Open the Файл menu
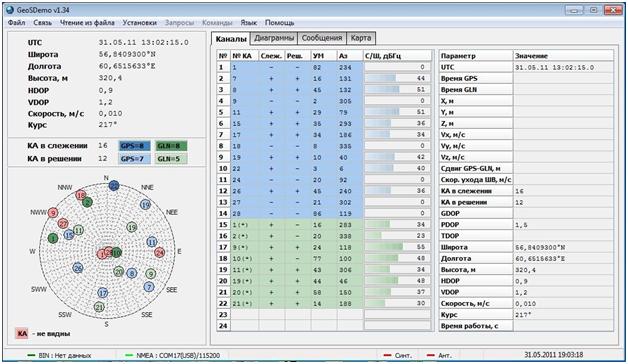 coord(16,23)
